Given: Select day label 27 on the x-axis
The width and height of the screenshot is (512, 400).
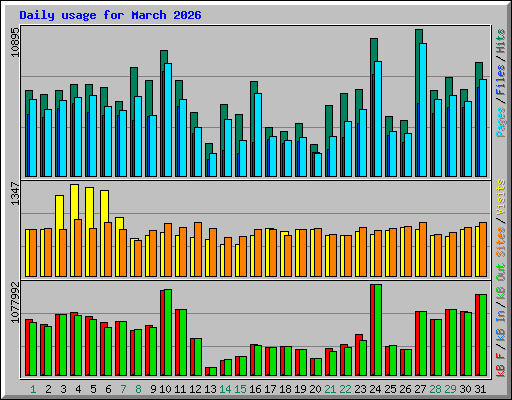Looking at the screenshot, I should tap(420, 389).
